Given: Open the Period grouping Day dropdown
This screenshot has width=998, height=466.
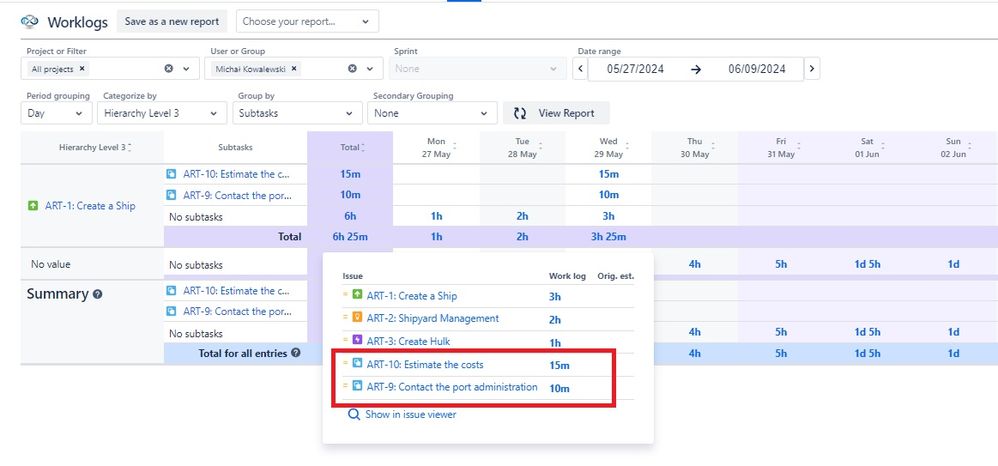Looking at the screenshot, I should click(56, 113).
